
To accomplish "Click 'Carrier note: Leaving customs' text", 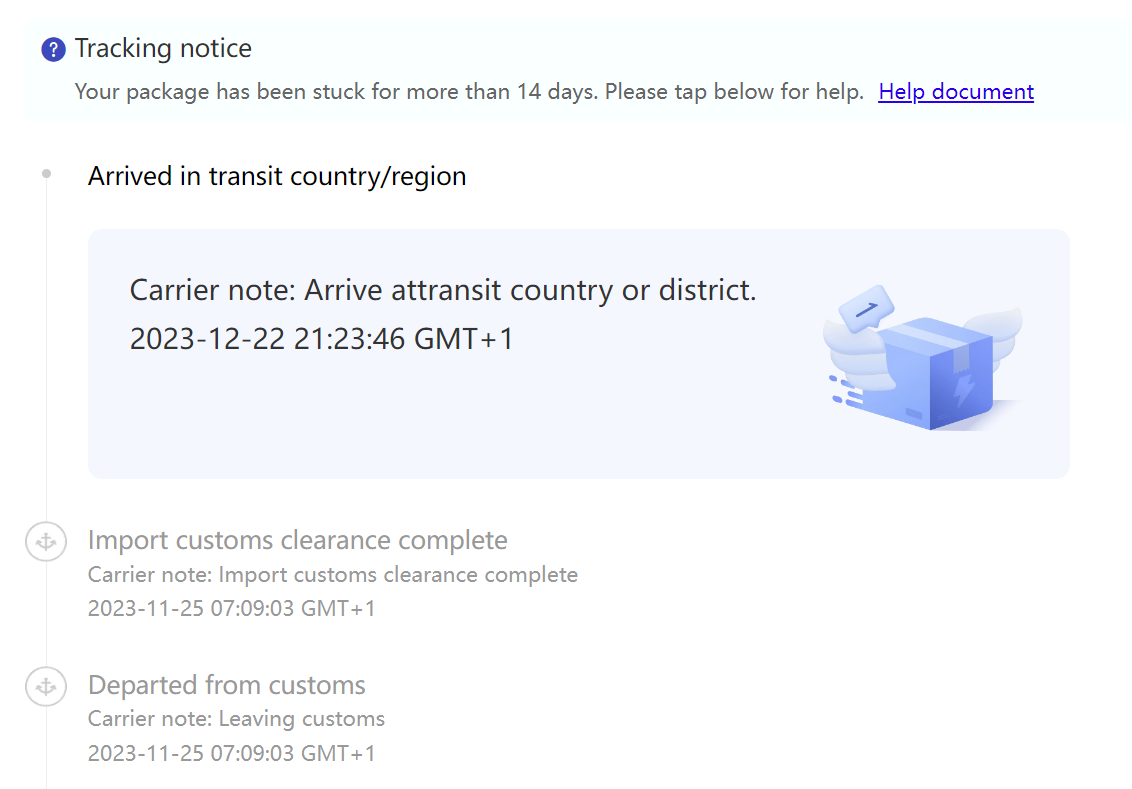I will [236, 719].
